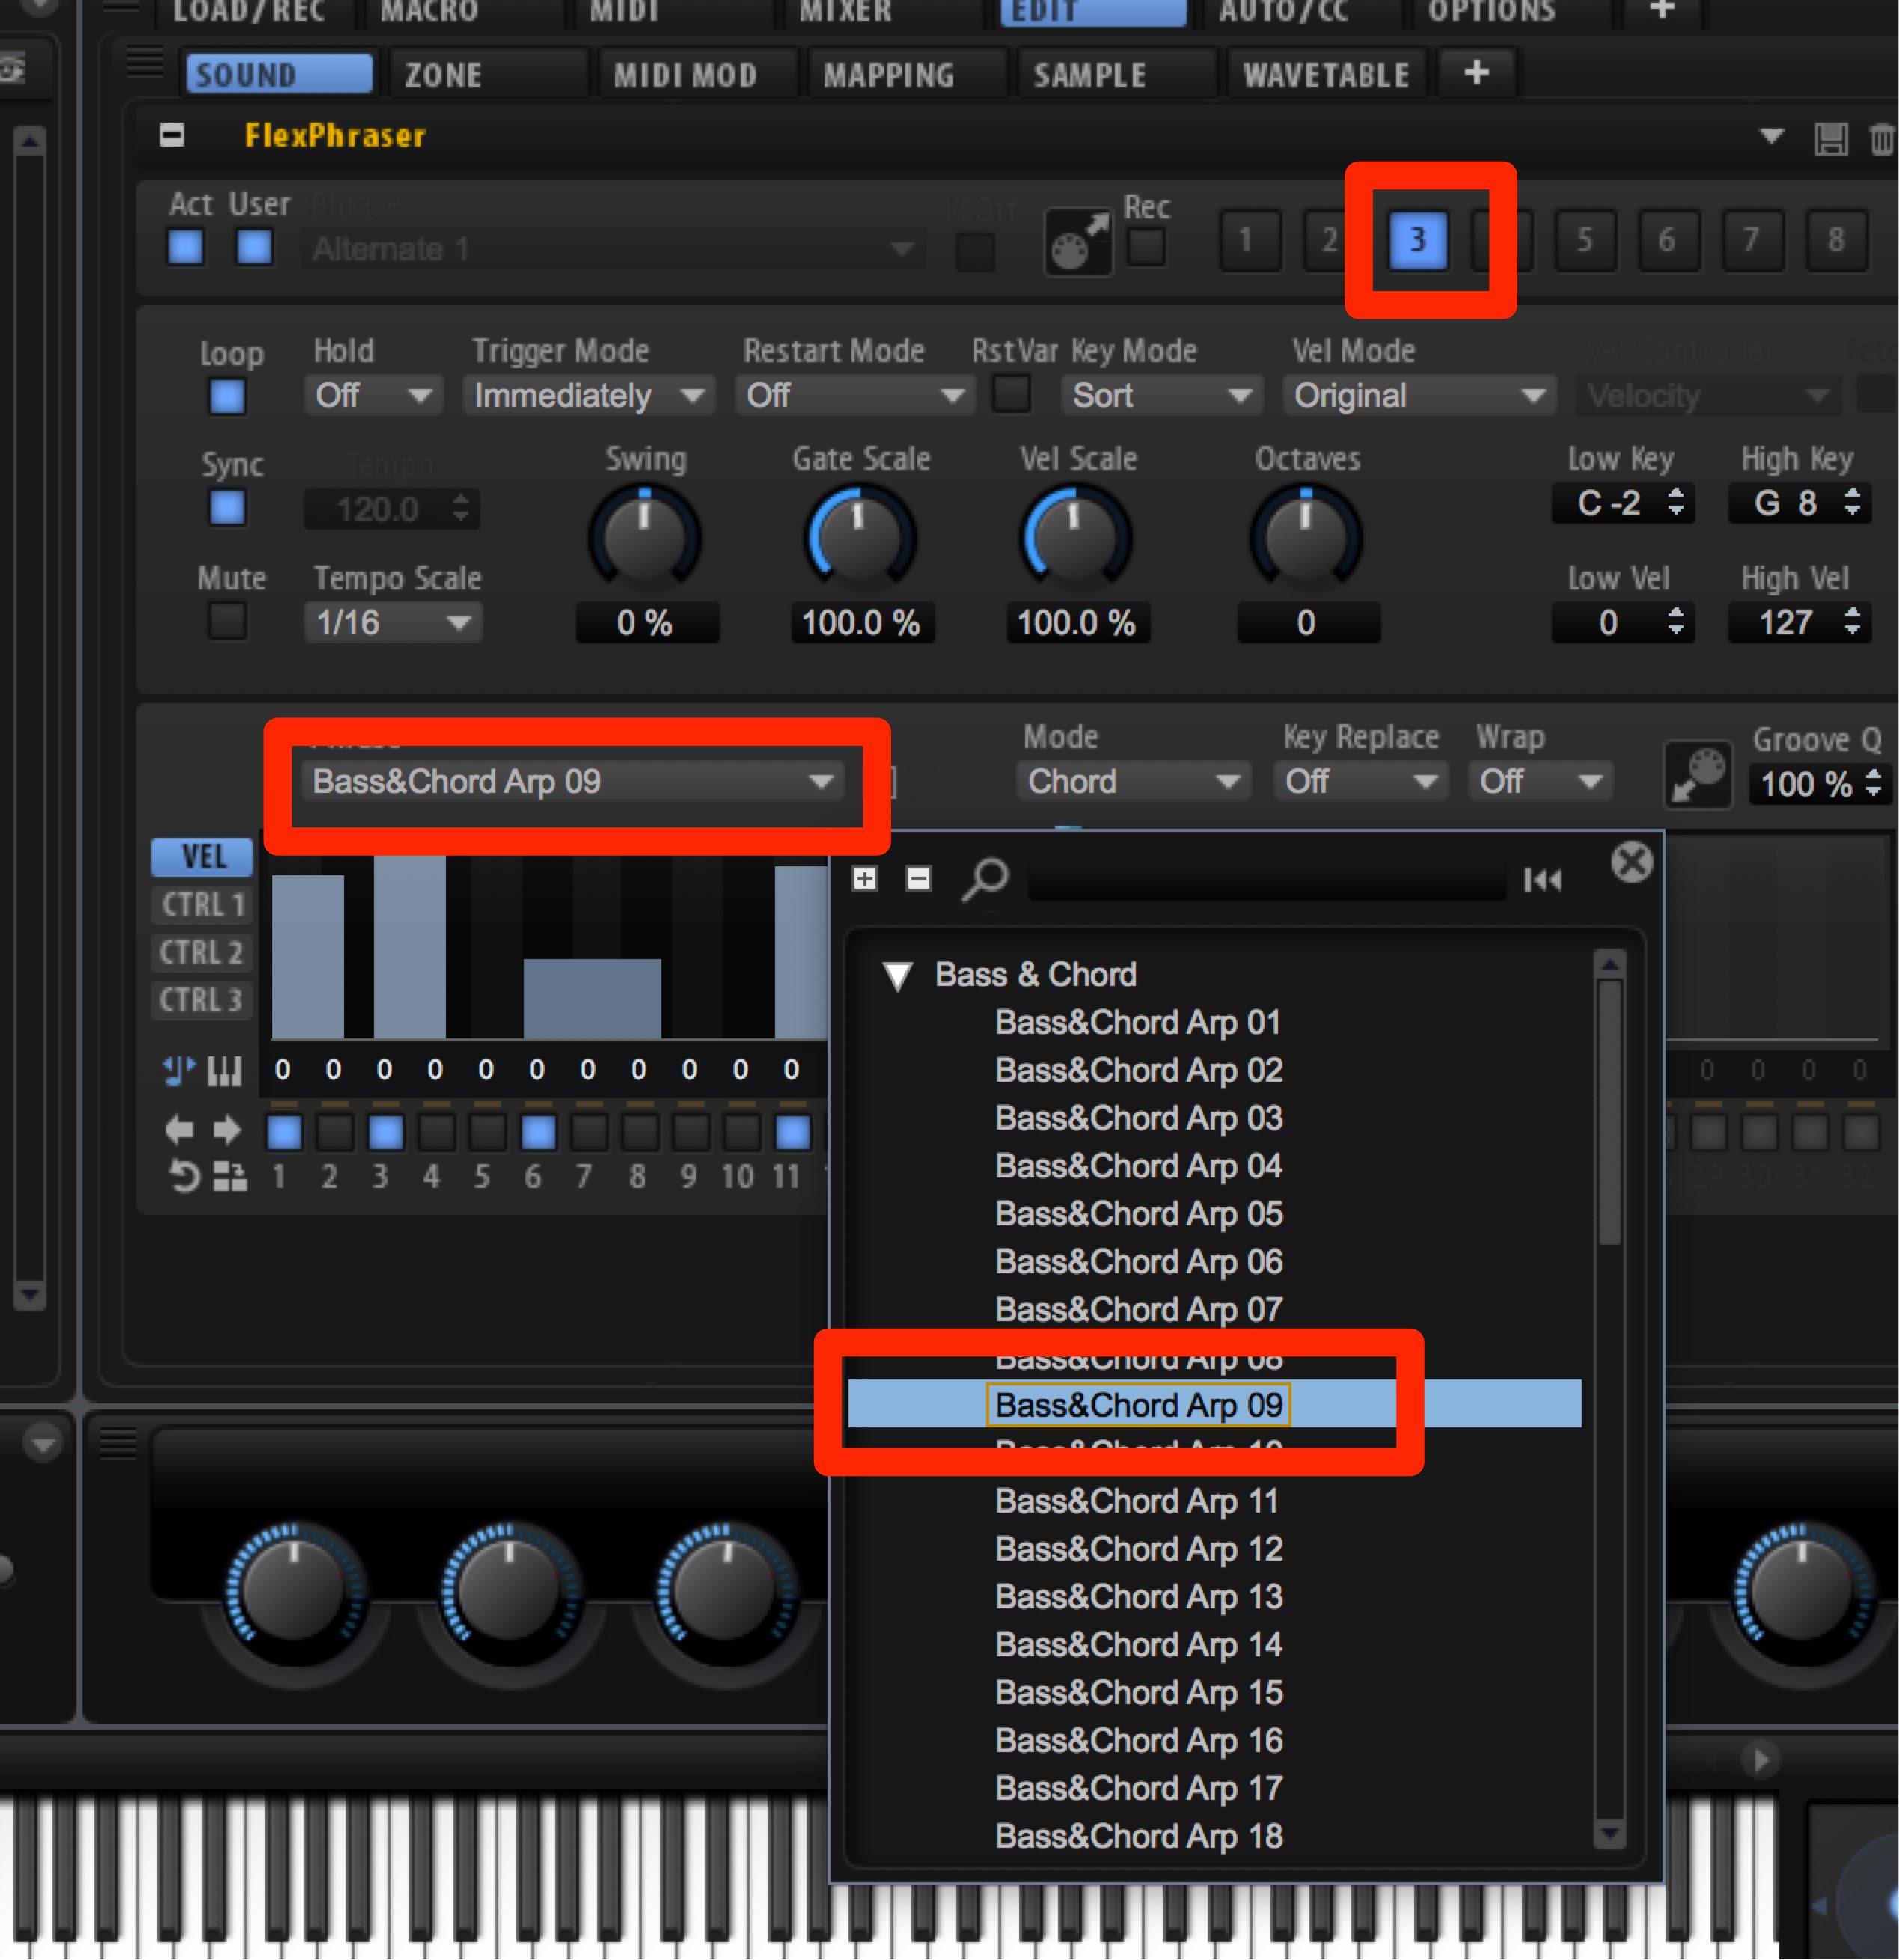Collapse all folders with minus icon

pyautogui.click(x=918, y=878)
